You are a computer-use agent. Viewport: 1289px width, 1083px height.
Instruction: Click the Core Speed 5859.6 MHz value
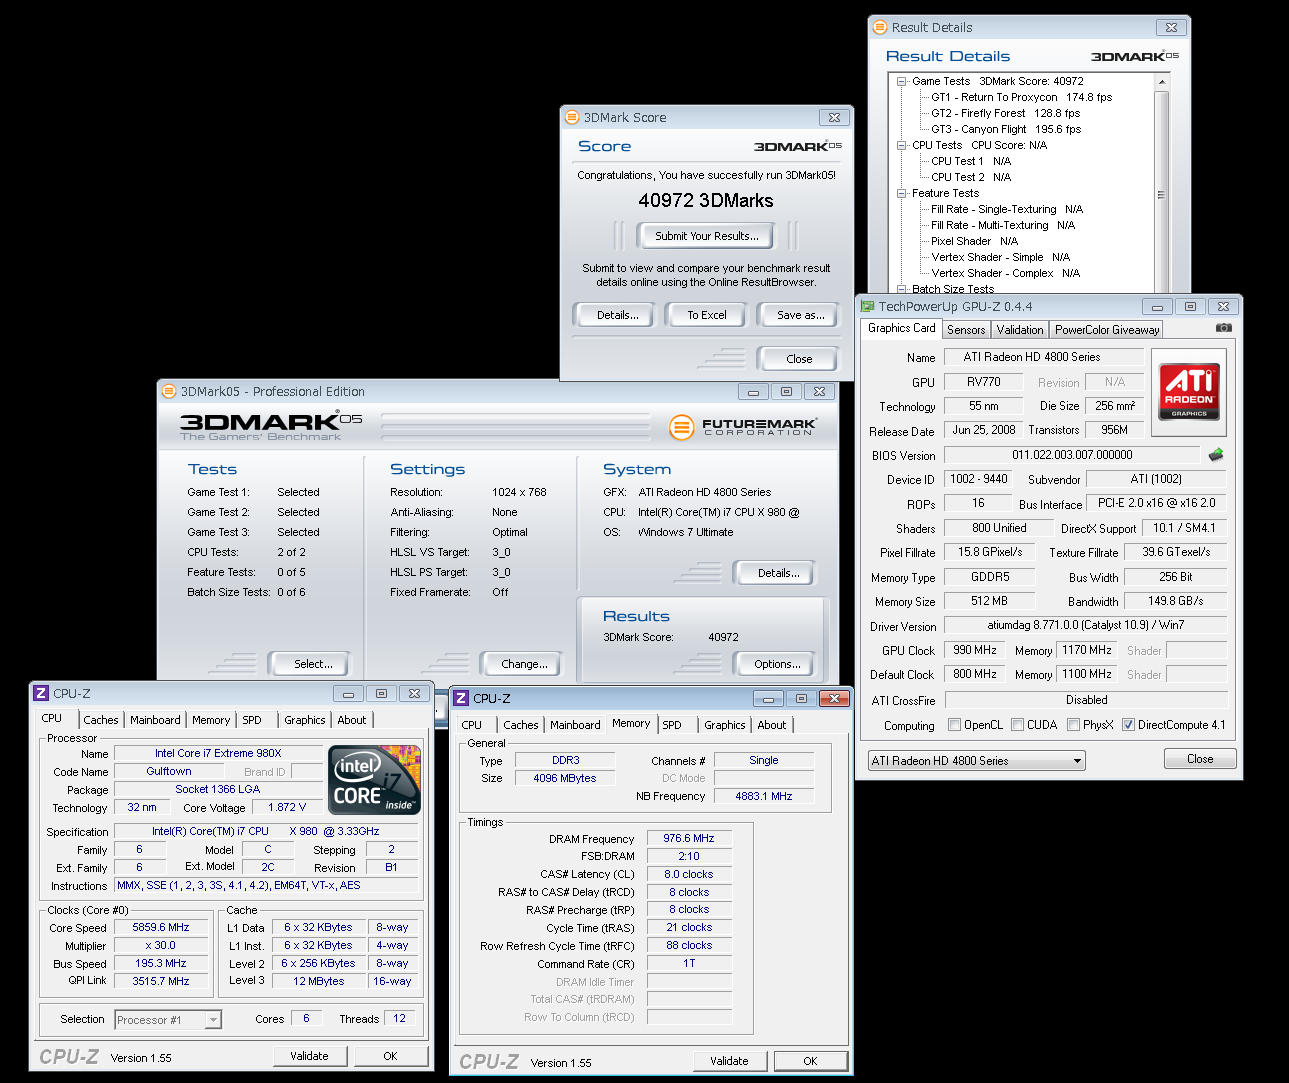point(161,928)
